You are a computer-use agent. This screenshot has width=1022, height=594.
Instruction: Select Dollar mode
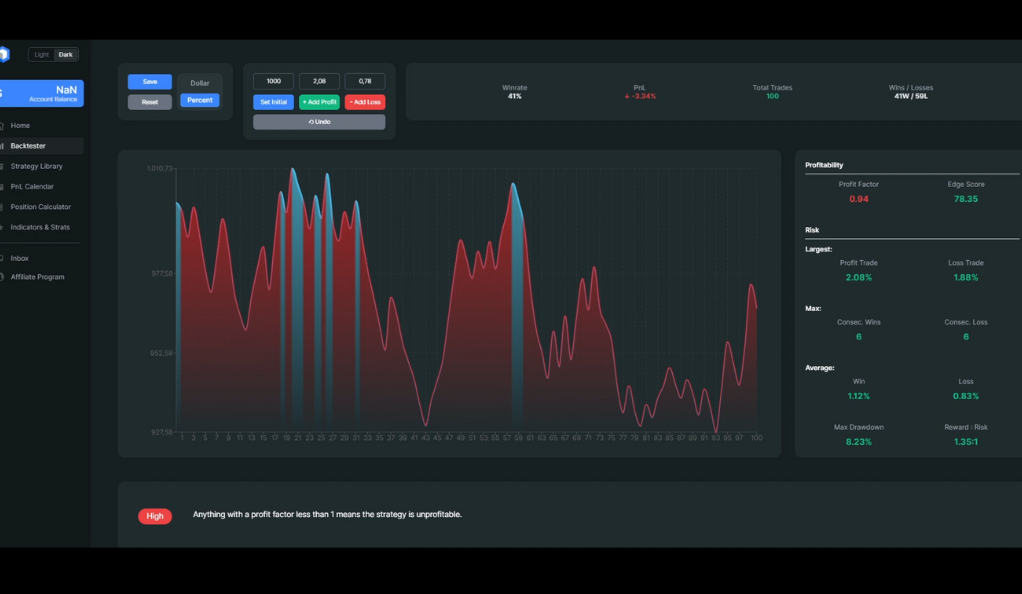coord(199,83)
